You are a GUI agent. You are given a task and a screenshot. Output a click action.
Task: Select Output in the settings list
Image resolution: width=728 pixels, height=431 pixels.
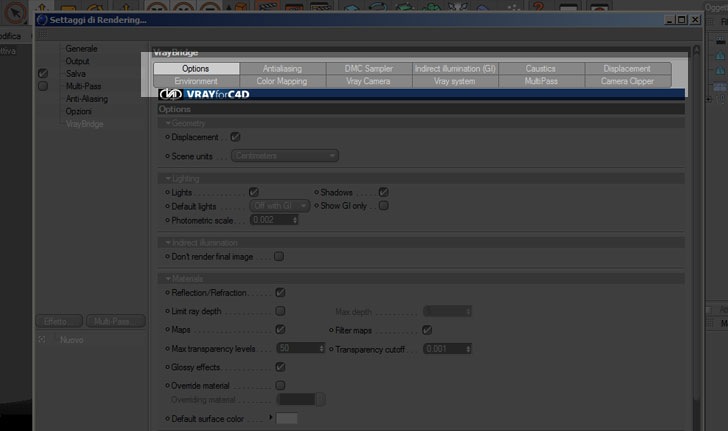coord(77,61)
